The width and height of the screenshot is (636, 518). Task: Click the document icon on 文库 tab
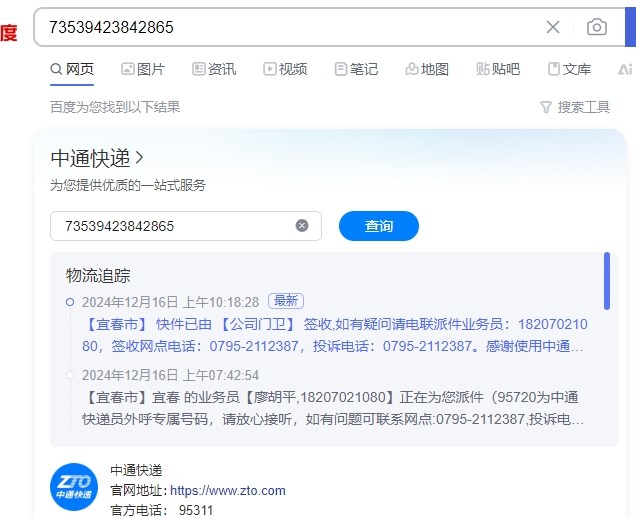coord(553,69)
